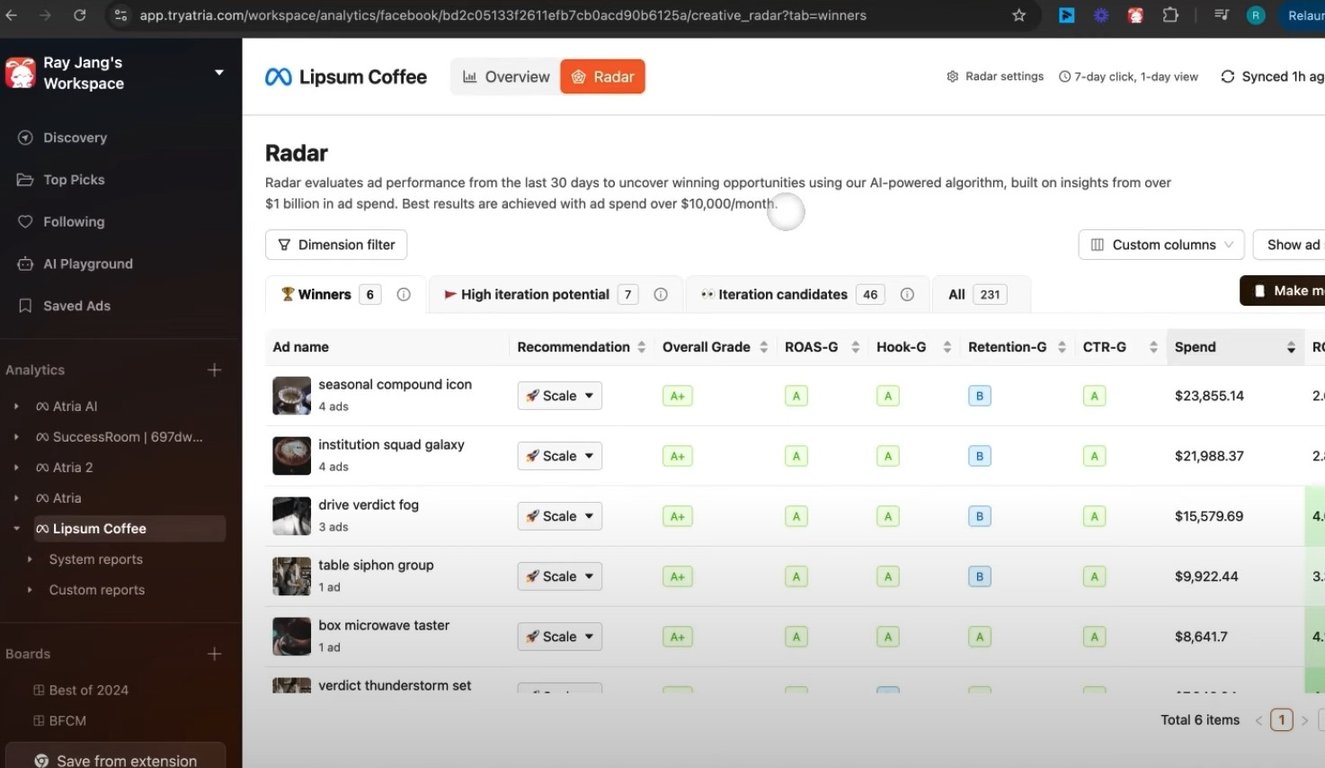Screen dimensions: 1325x768
Task: Collapse the Lipsum Coffee account
Action: [x=16, y=528]
